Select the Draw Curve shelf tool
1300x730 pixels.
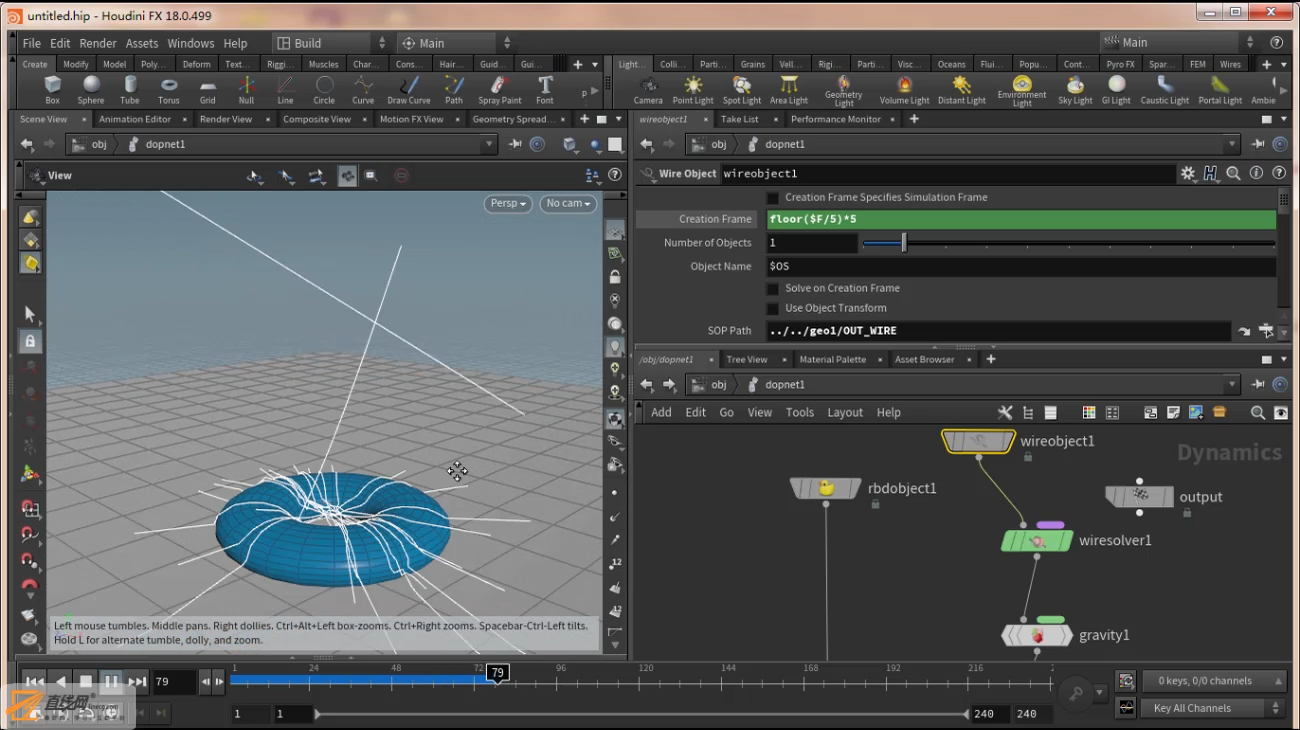click(409, 90)
